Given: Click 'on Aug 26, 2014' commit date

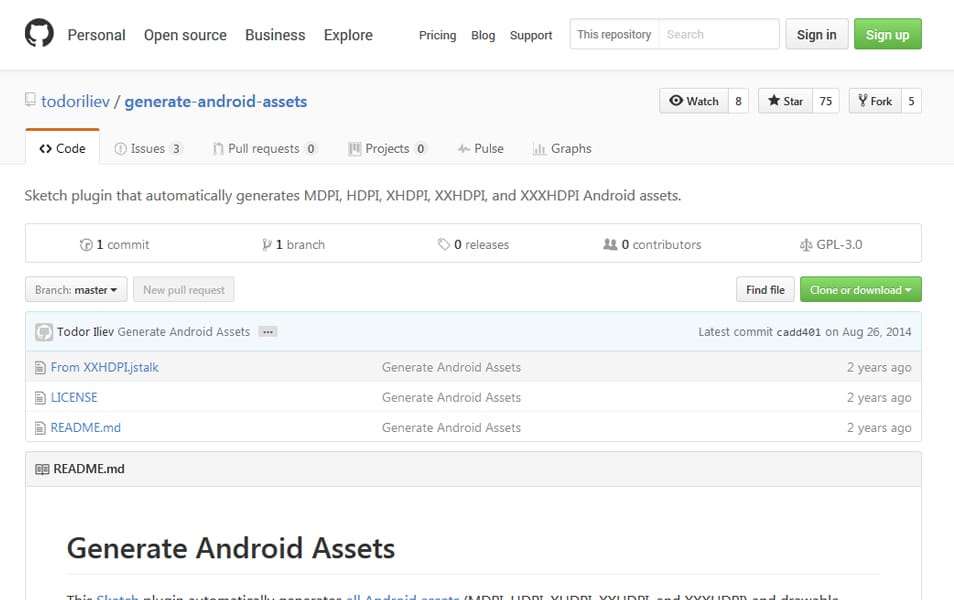Looking at the screenshot, I should (868, 332).
